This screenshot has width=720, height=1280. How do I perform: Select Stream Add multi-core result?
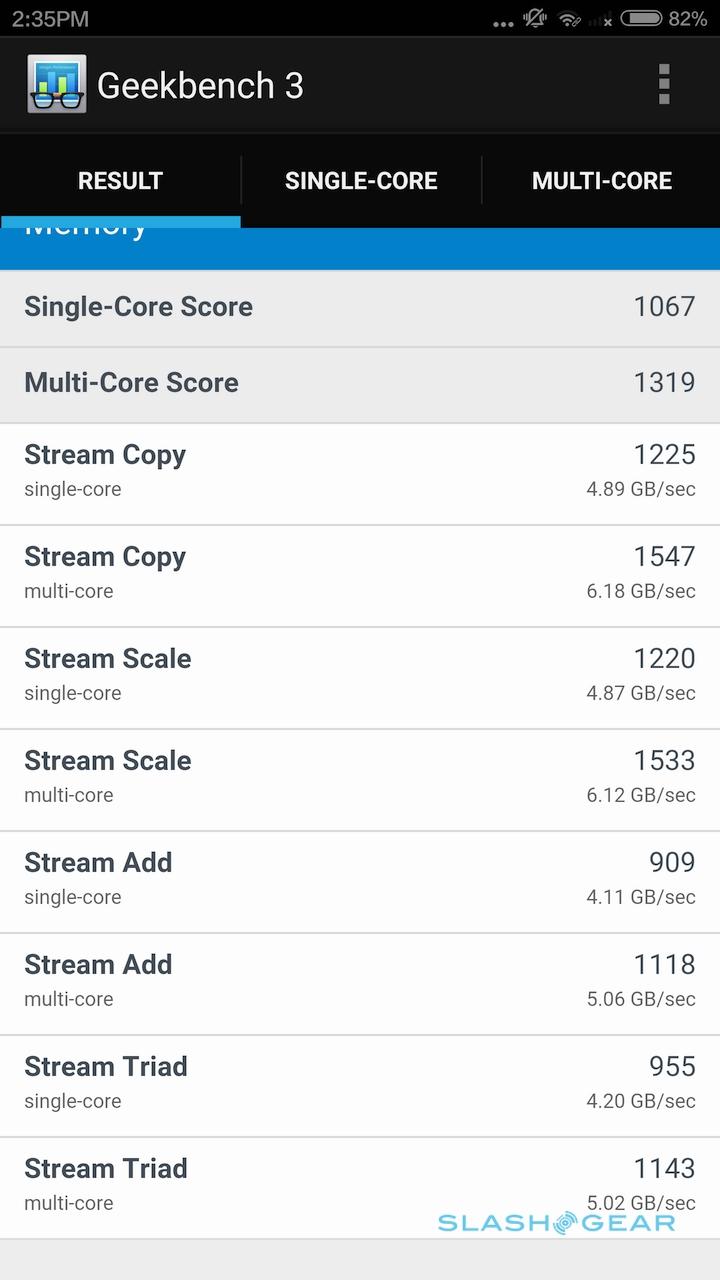pyautogui.click(x=360, y=981)
